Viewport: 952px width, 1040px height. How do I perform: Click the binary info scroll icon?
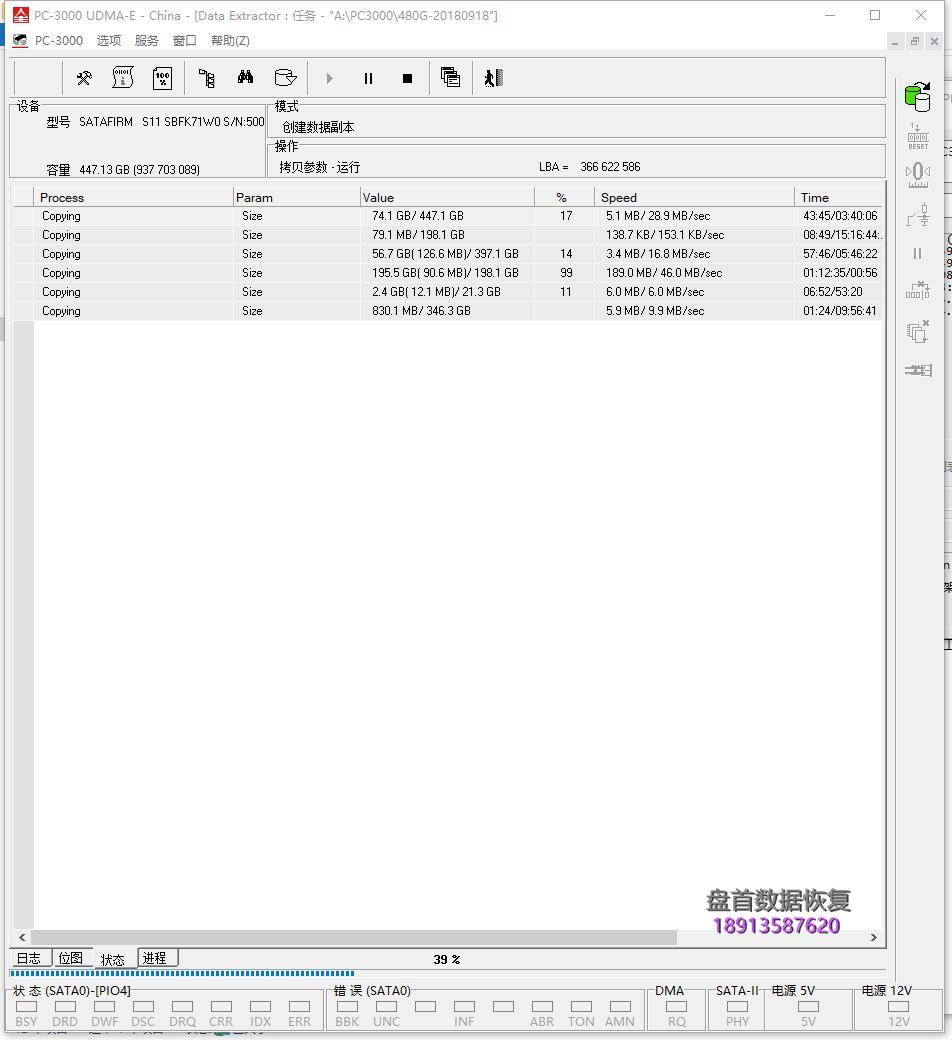coord(123,78)
